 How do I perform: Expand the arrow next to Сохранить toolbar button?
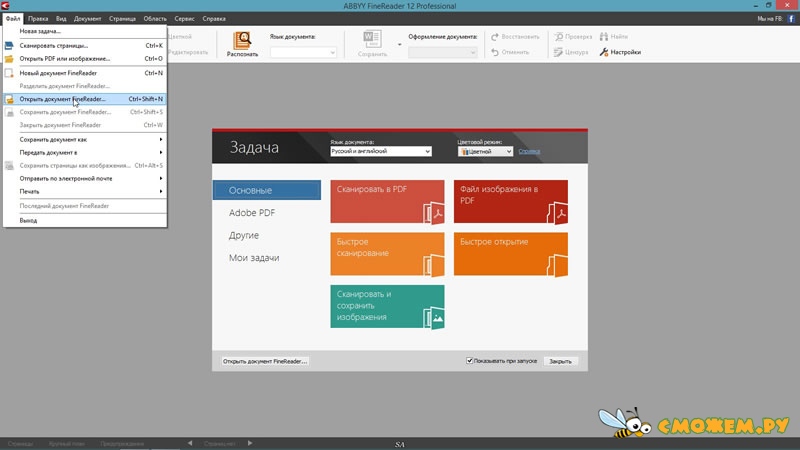(x=399, y=44)
